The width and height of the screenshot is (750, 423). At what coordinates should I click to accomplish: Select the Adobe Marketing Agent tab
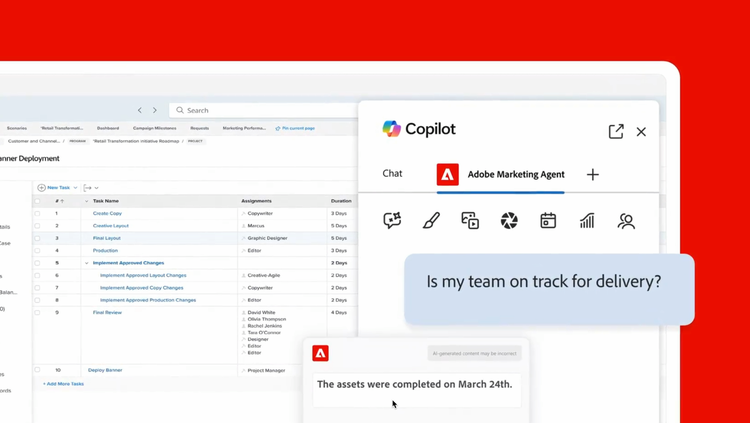pos(500,175)
